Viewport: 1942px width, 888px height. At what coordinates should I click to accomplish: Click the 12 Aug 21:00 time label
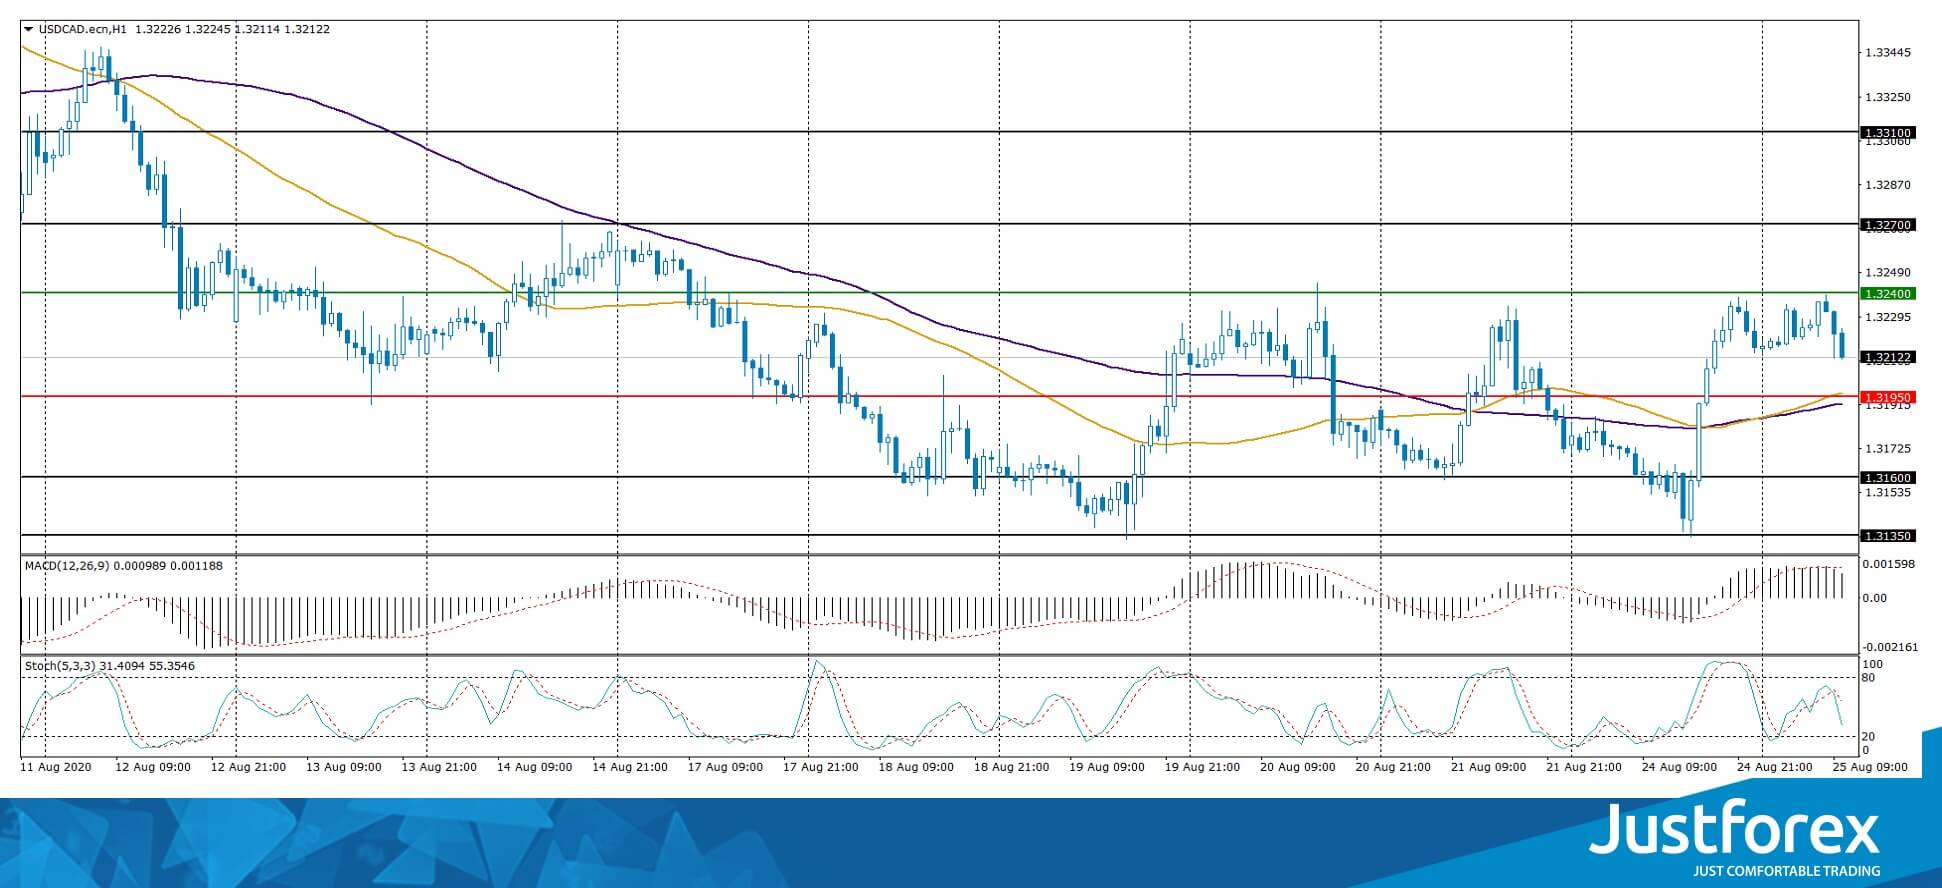tap(248, 767)
